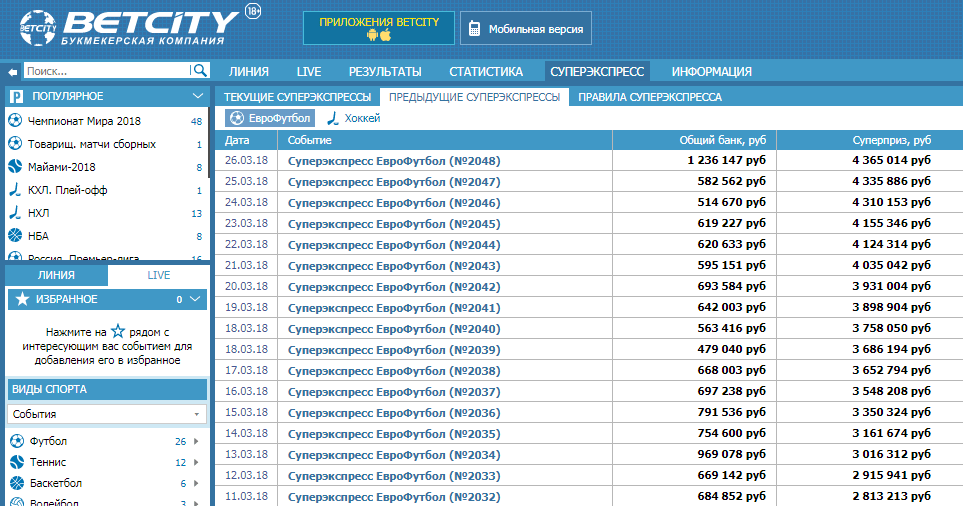Click hockey stick icon next to НХЛ

coord(15,212)
